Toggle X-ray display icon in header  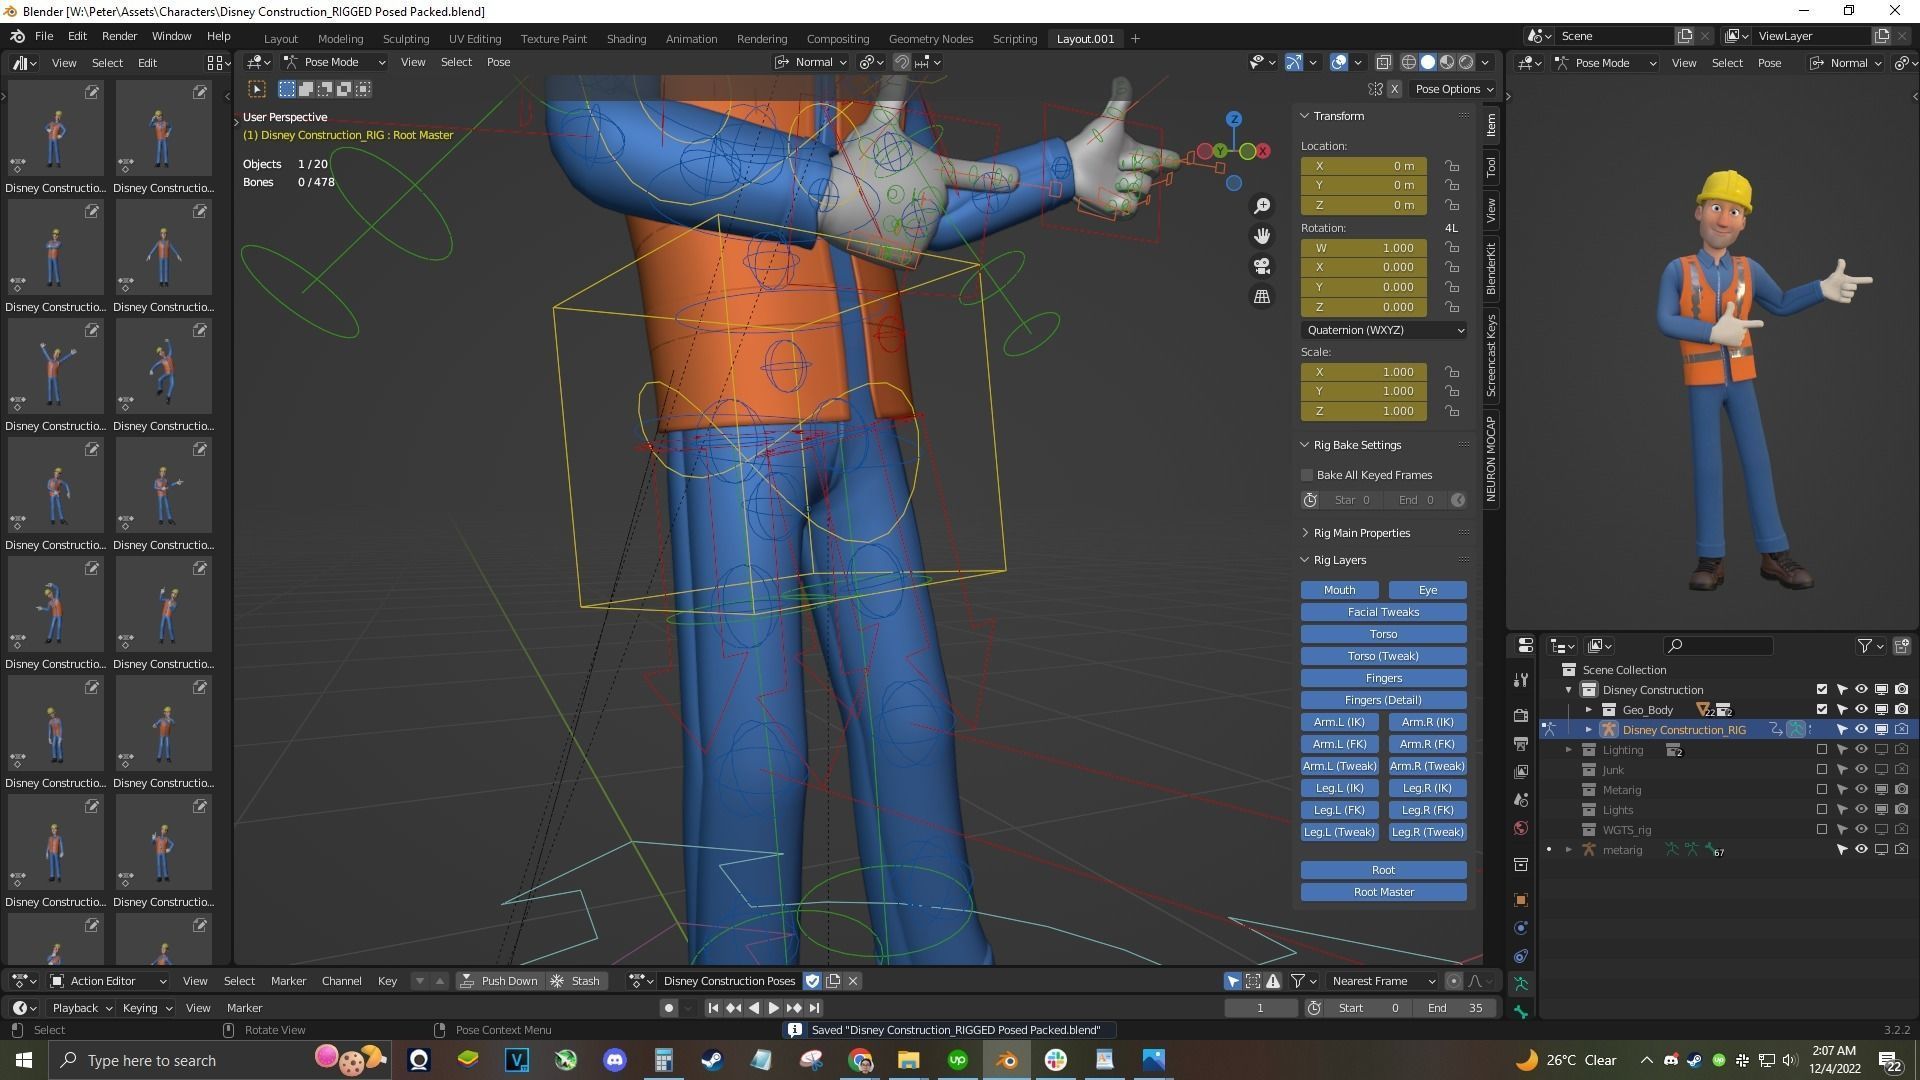coord(1384,62)
